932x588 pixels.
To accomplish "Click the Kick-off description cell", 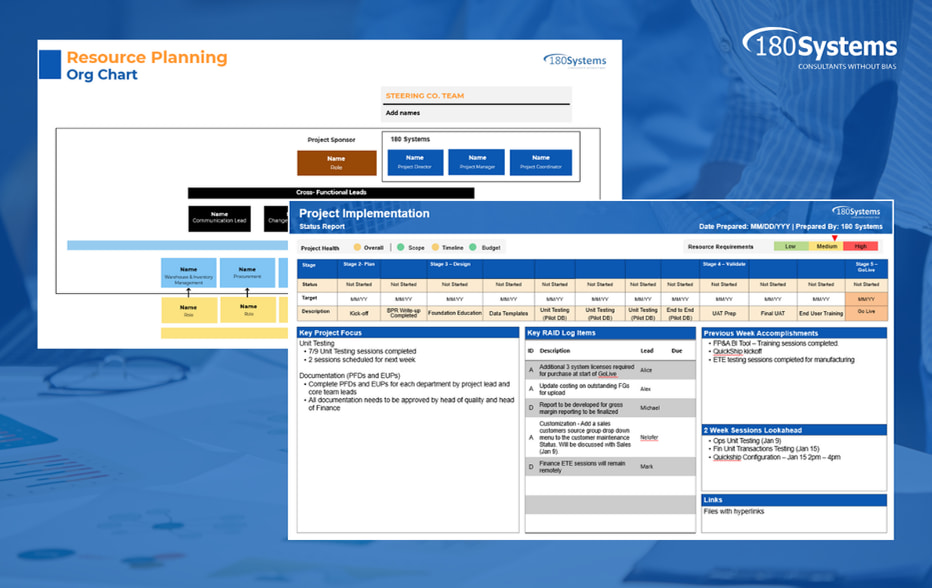I will point(359,313).
